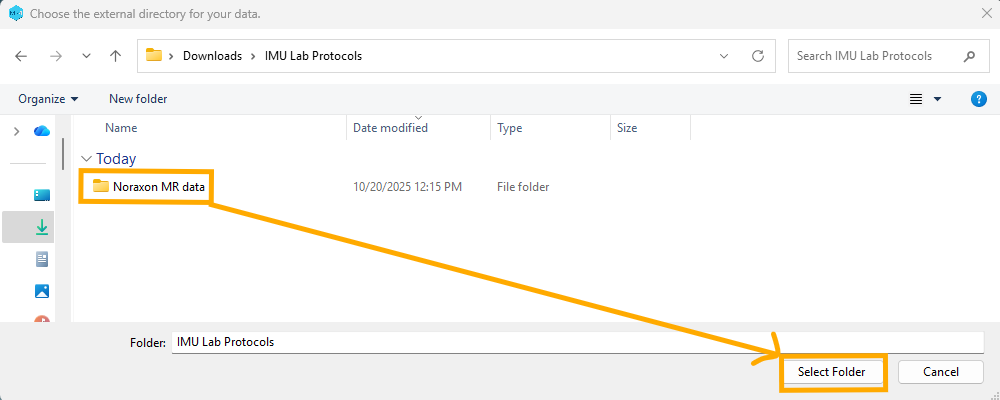Click the File folder type cell

tap(523, 187)
